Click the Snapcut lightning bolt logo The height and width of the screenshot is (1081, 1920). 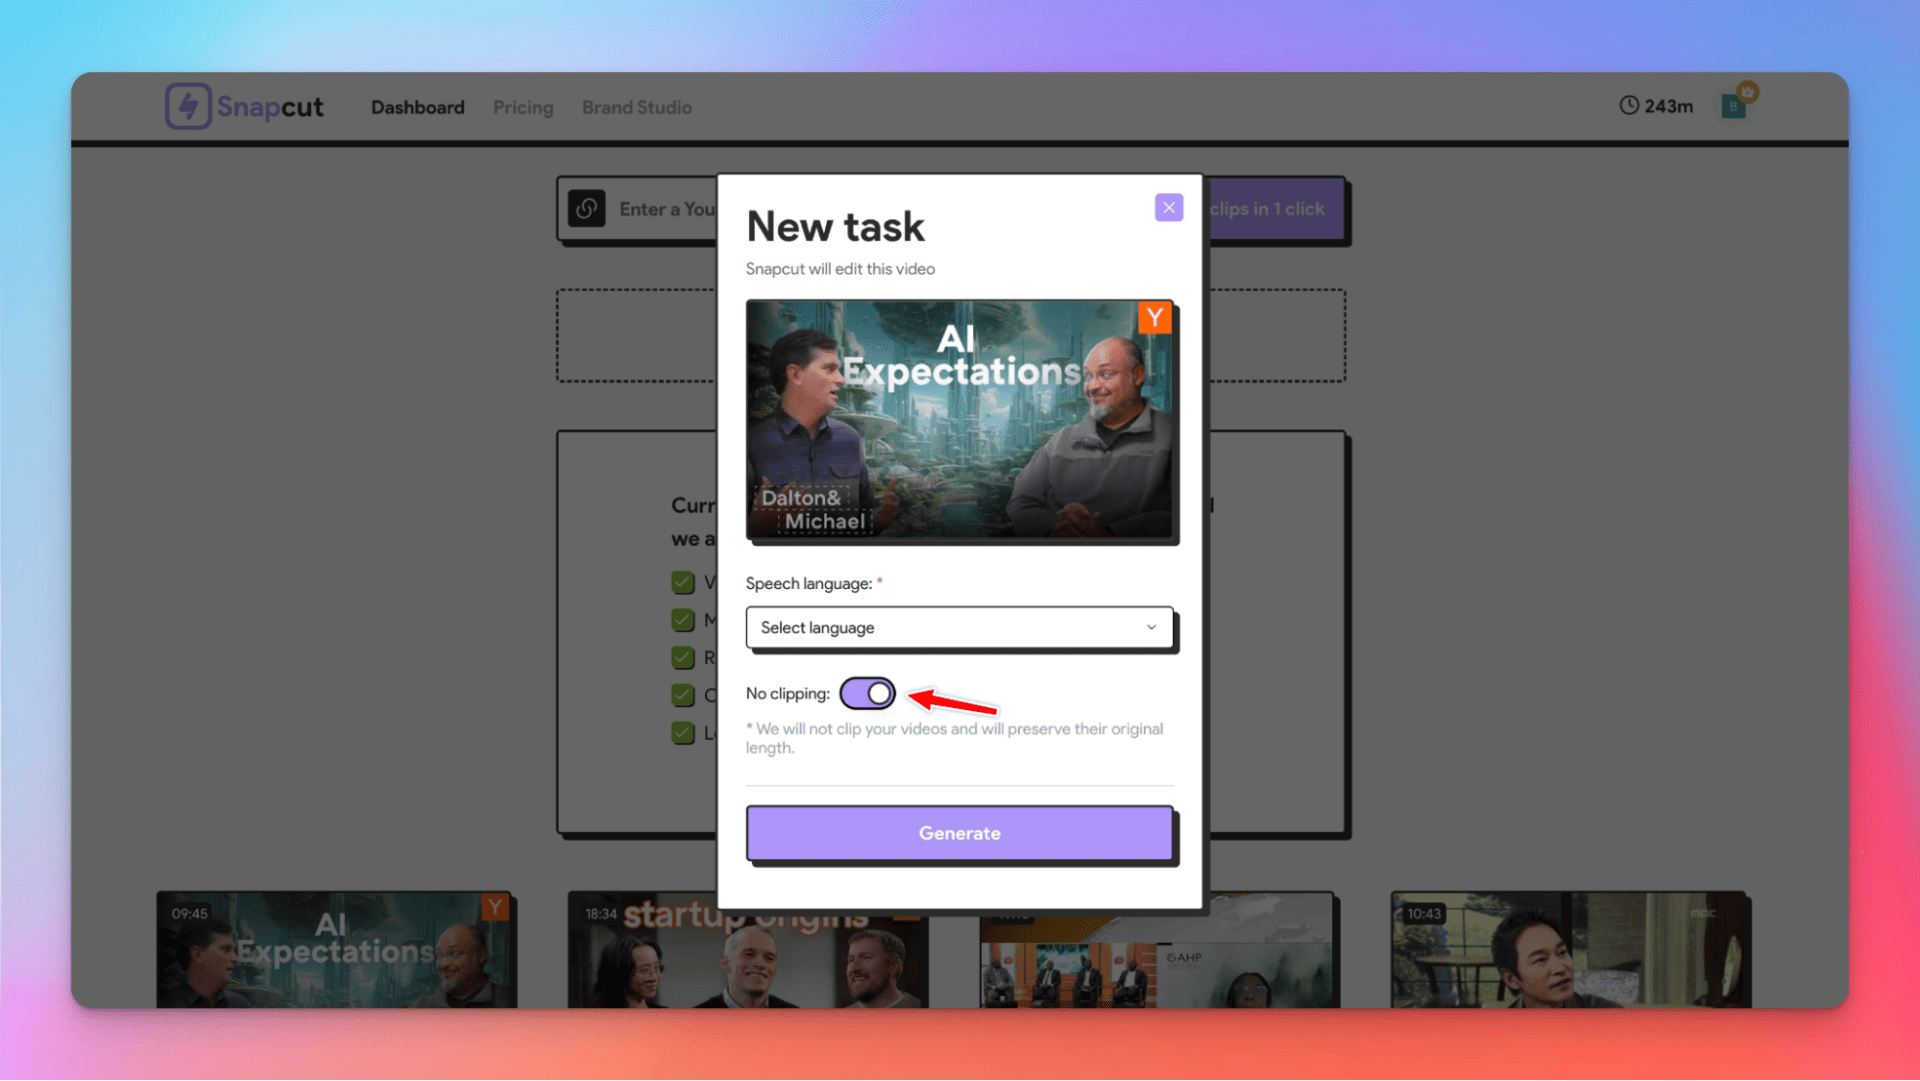pos(188,106)
